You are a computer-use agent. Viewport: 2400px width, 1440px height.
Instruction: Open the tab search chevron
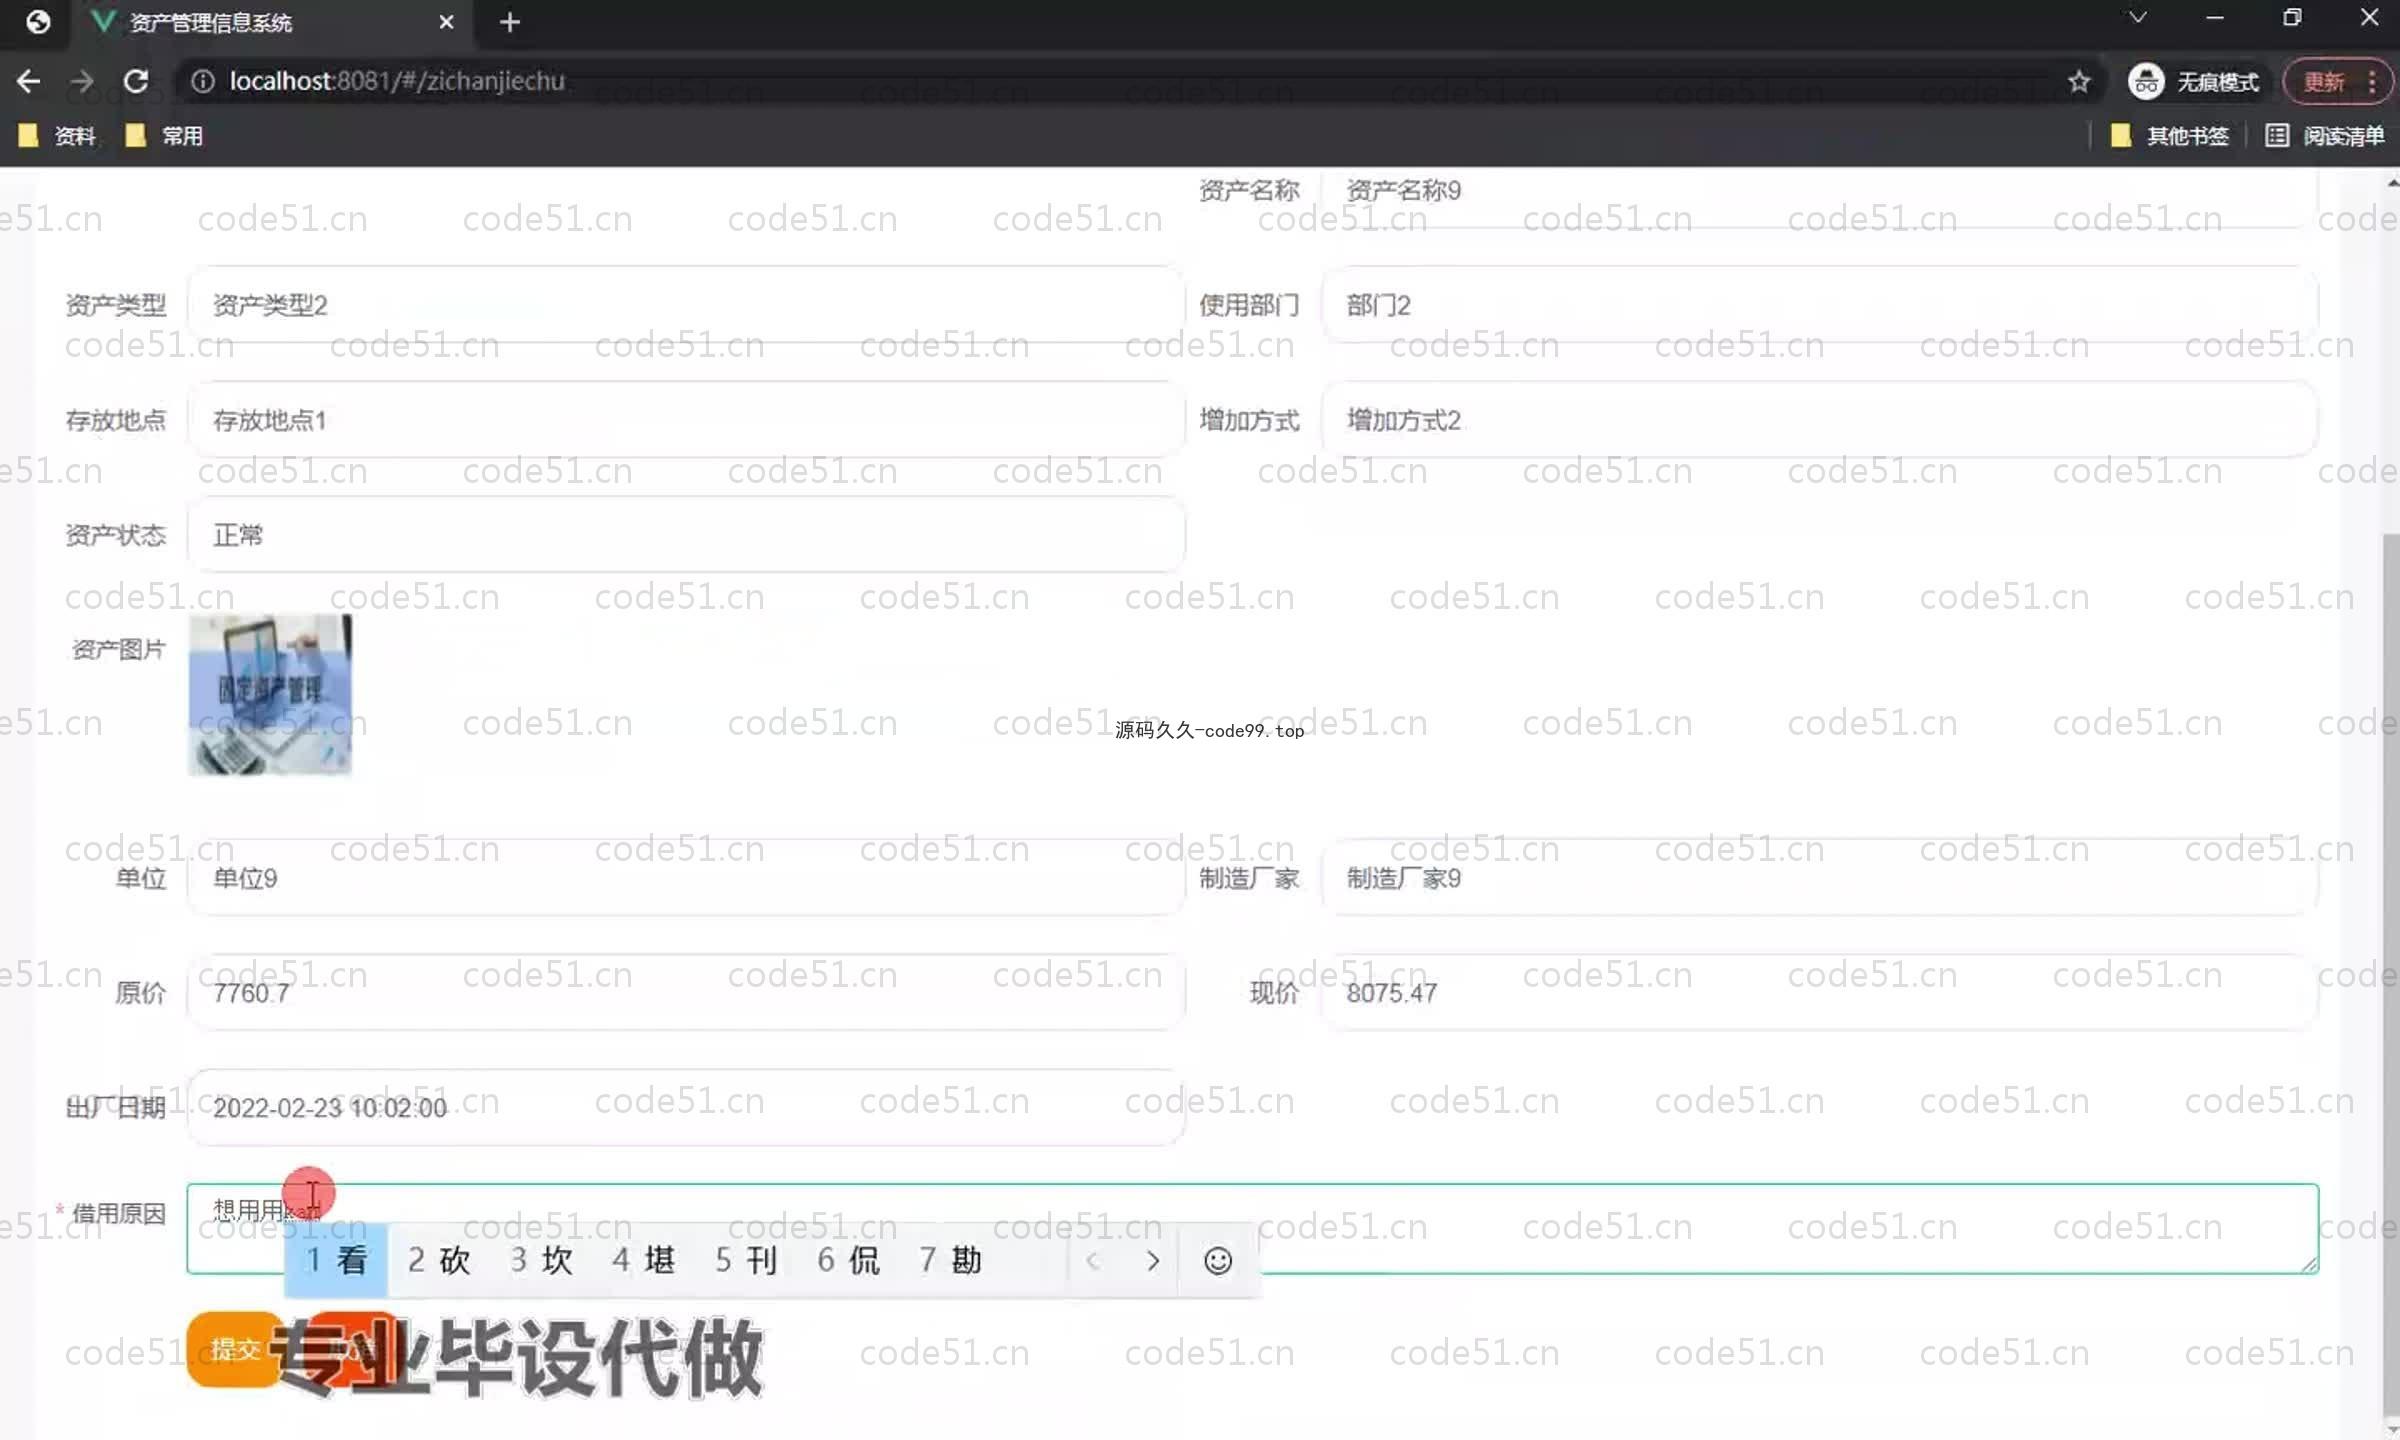click(2137, 18)
